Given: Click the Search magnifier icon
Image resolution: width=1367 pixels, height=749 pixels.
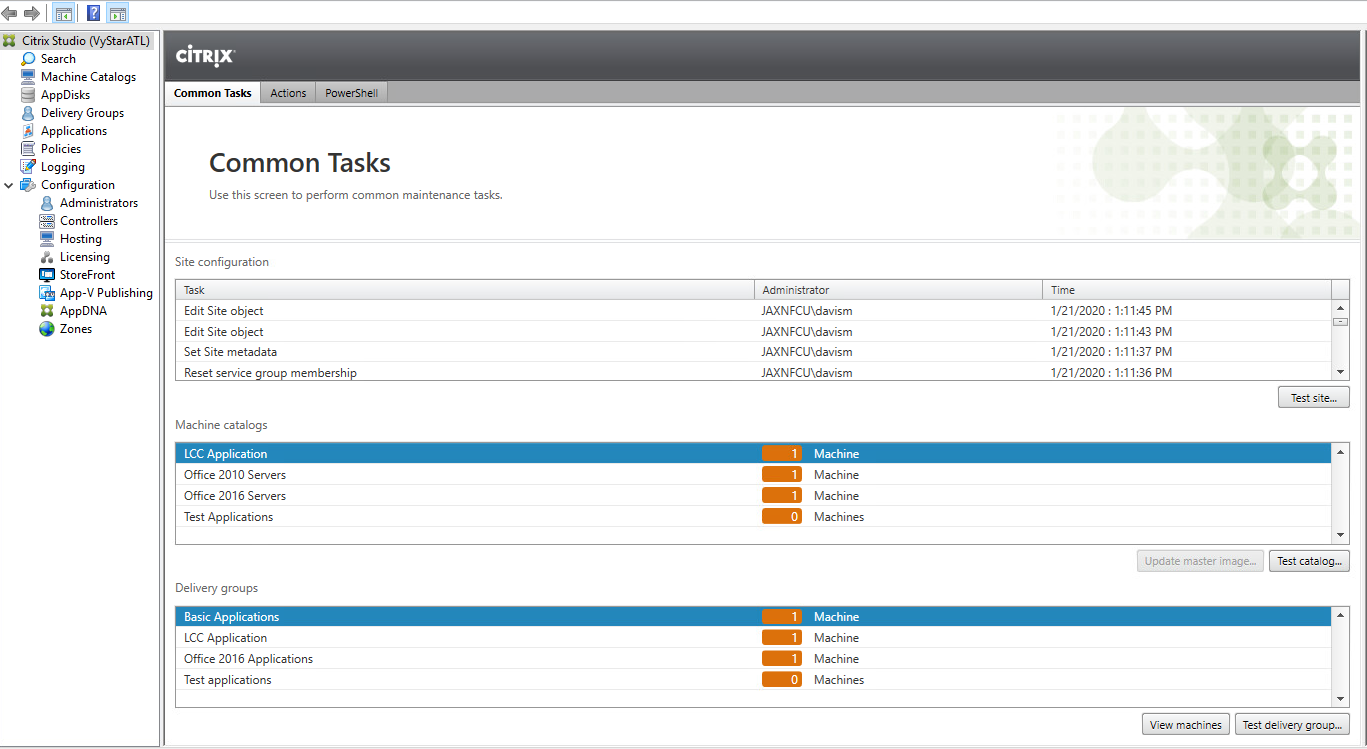Looking at the screenshot, I should coord(28,59).
